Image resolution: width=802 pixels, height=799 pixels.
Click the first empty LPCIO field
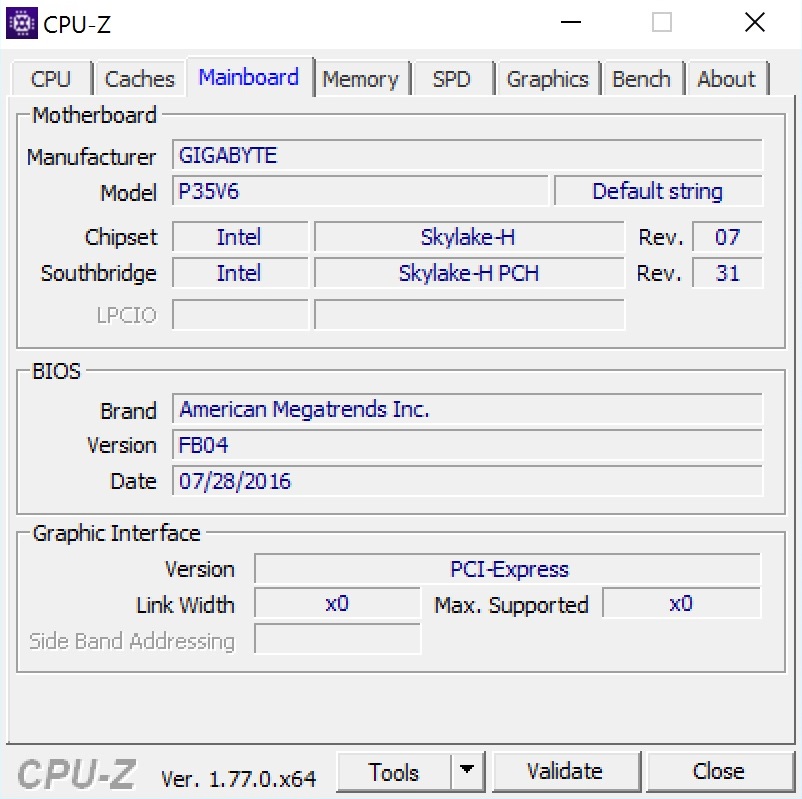240,315
